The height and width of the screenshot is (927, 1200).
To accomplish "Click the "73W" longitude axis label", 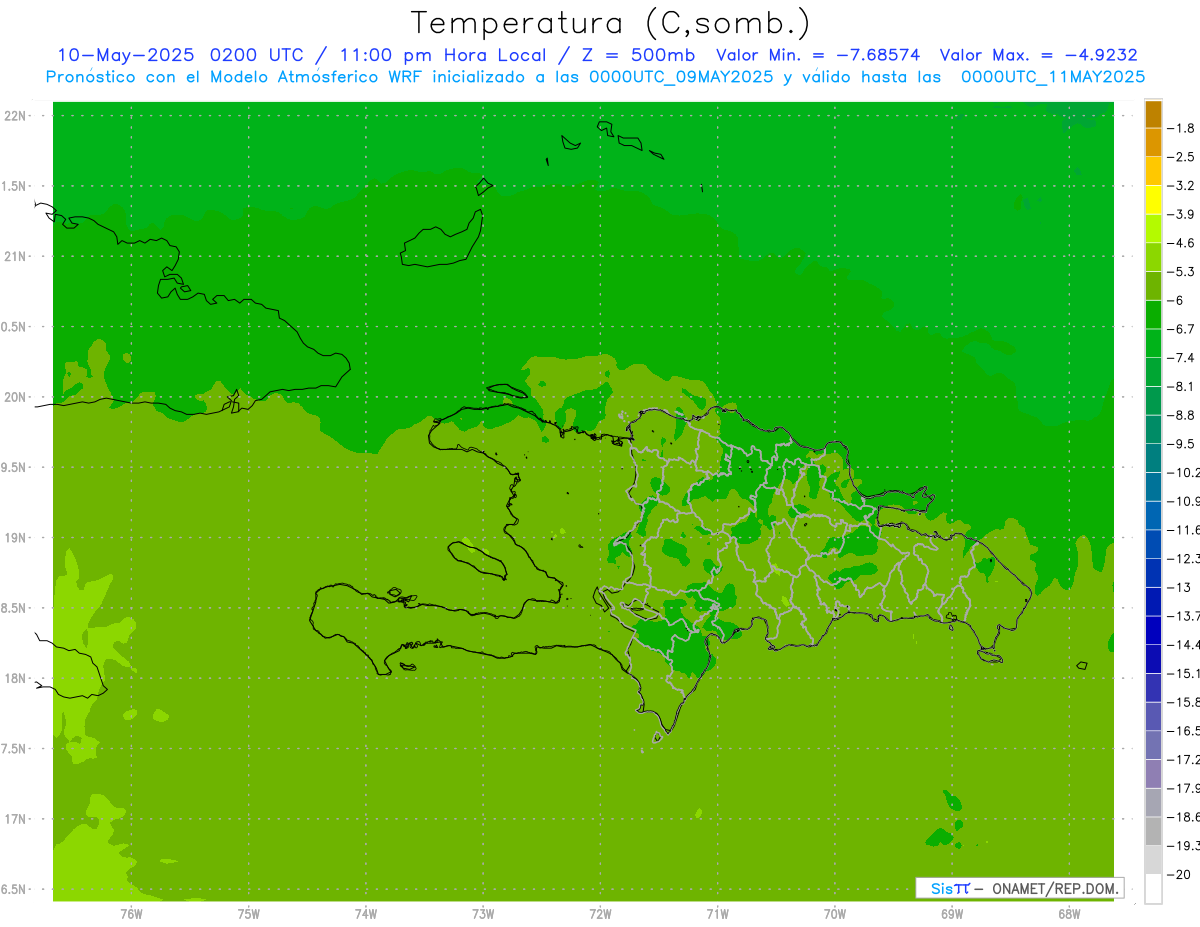I will [x=482, y=914].
